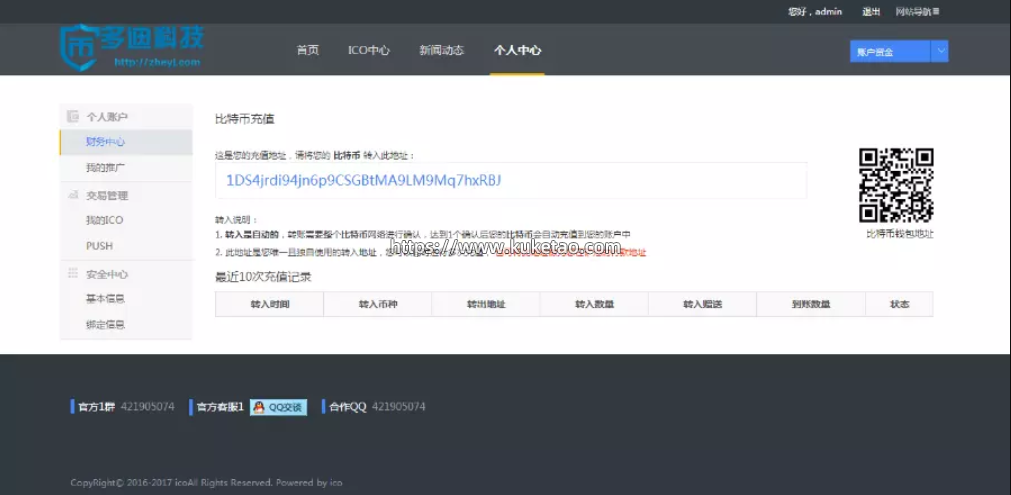The height and width of the screenshot is (495, 1011).
Task: Open the ICO中心 navigation tab
Action: 368,50
